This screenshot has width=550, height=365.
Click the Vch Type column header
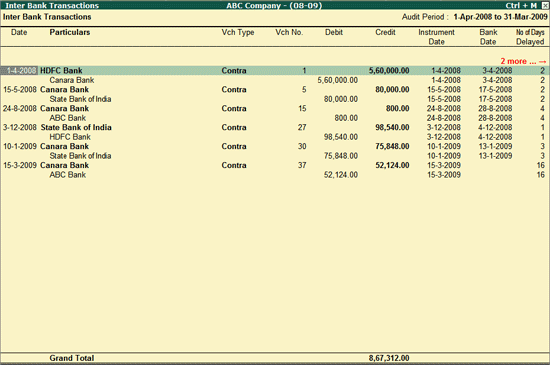click(x=238, y=32)
